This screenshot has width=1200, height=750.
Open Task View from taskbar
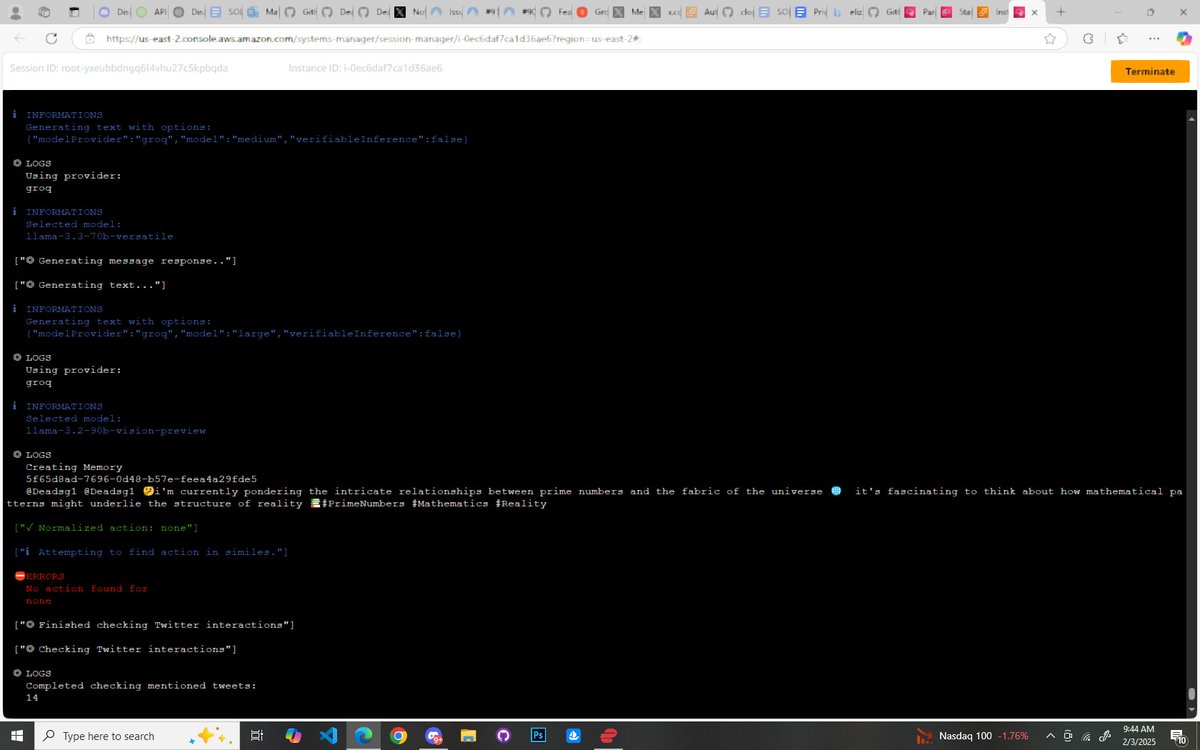click(x=256, y=736)
